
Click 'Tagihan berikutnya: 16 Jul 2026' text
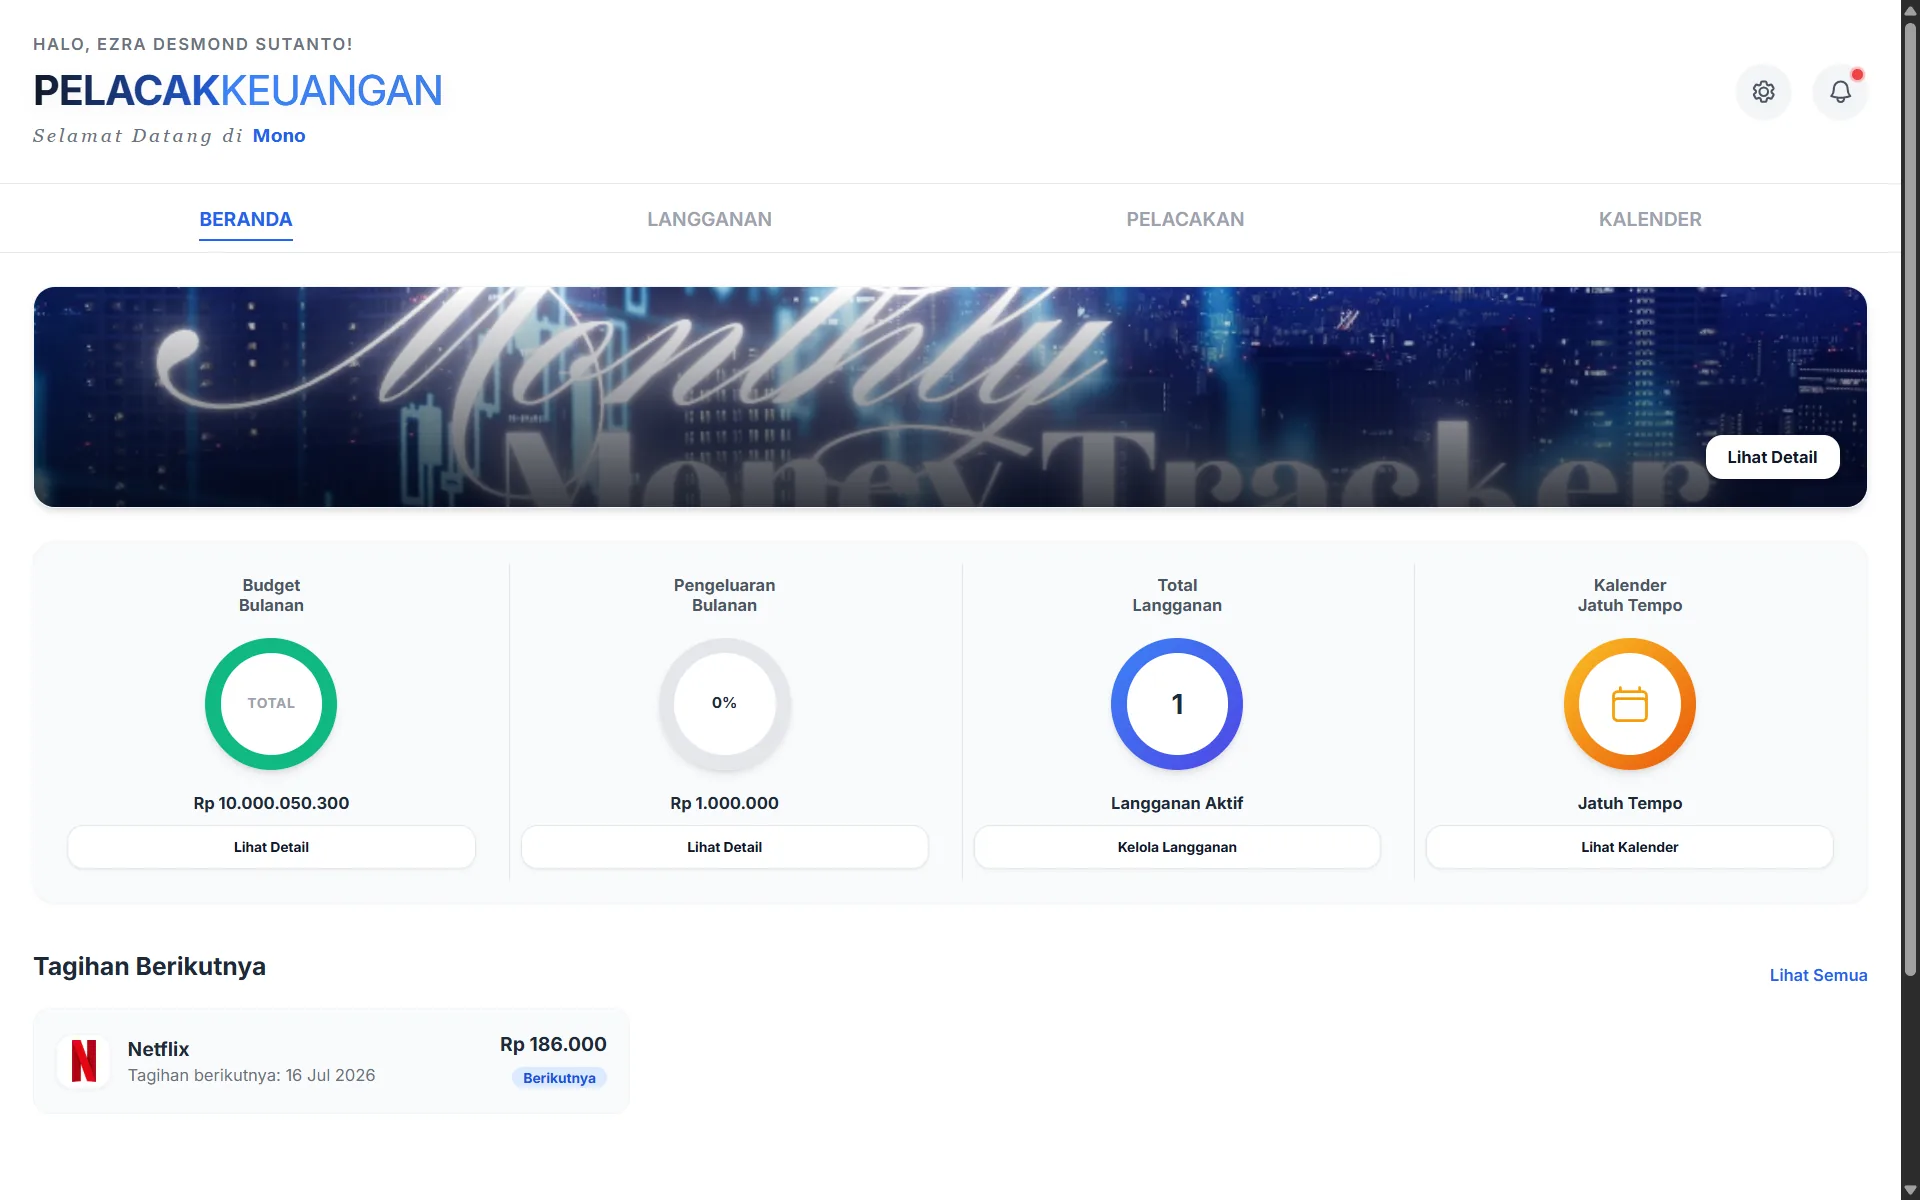251,1075
